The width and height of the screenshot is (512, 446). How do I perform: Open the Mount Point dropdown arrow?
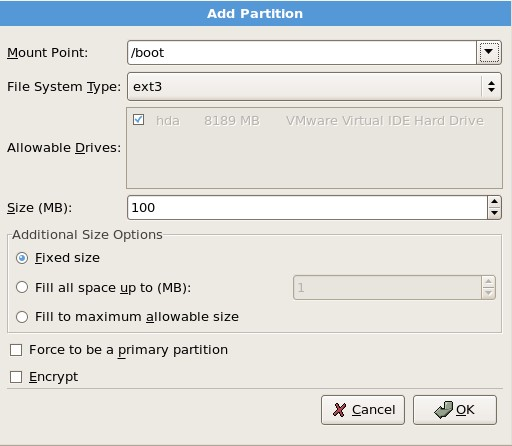tap(489, 52)
